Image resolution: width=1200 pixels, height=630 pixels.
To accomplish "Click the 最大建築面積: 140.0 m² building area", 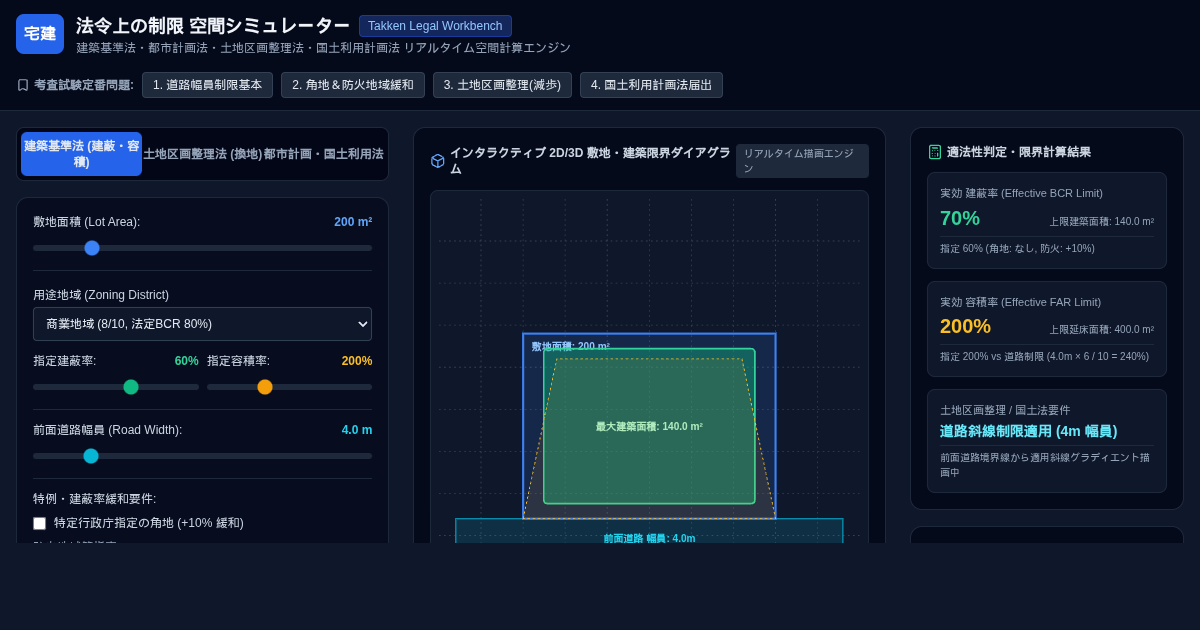I will tap(649, 426).
